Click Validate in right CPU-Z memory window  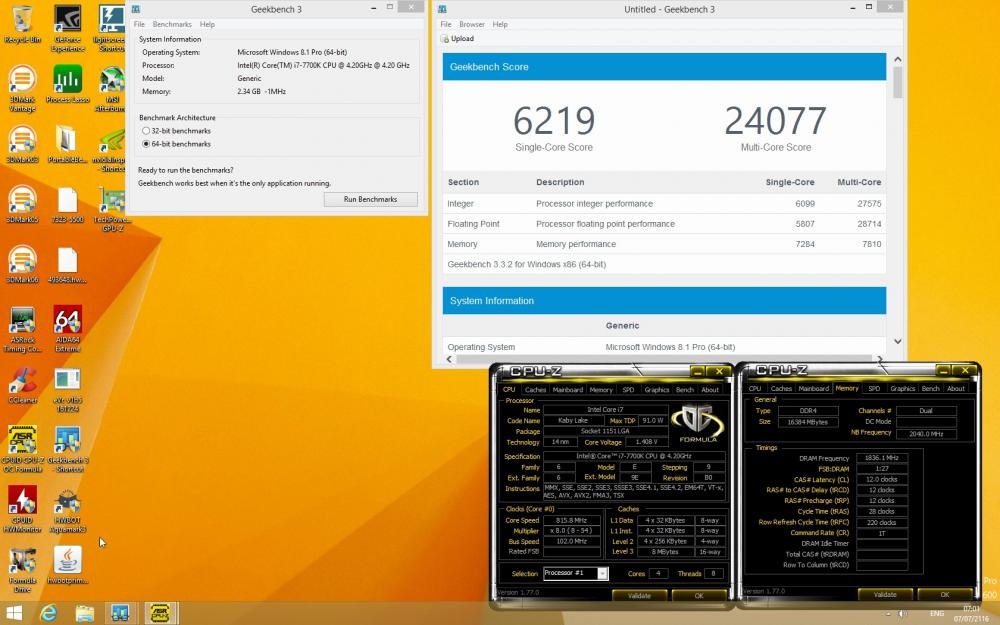point(885,594)
